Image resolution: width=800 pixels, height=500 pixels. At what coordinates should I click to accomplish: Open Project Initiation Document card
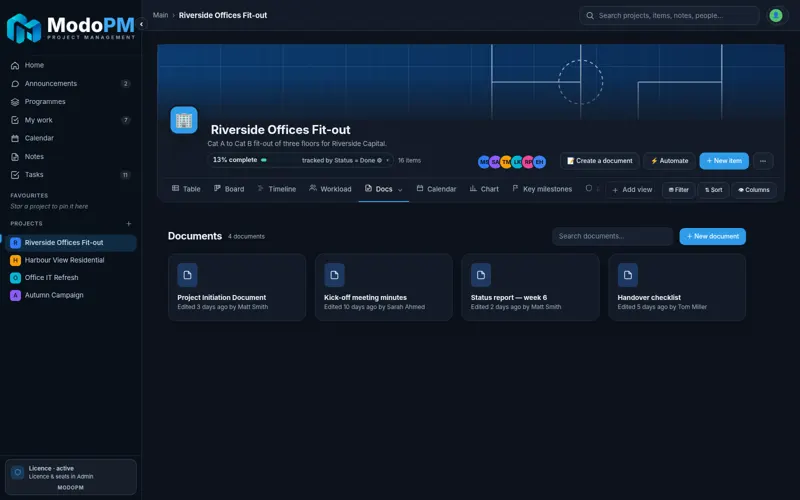coord(237,287)
